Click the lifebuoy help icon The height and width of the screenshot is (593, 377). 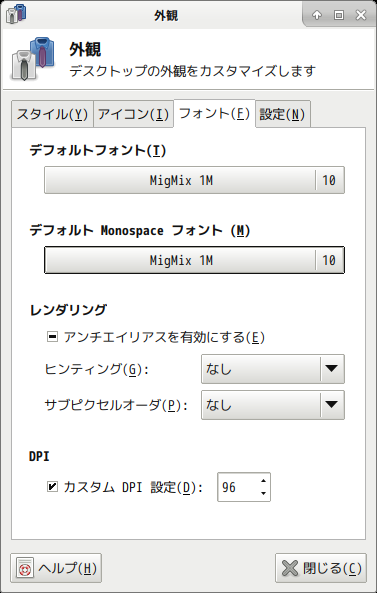(x=25, y=568)
